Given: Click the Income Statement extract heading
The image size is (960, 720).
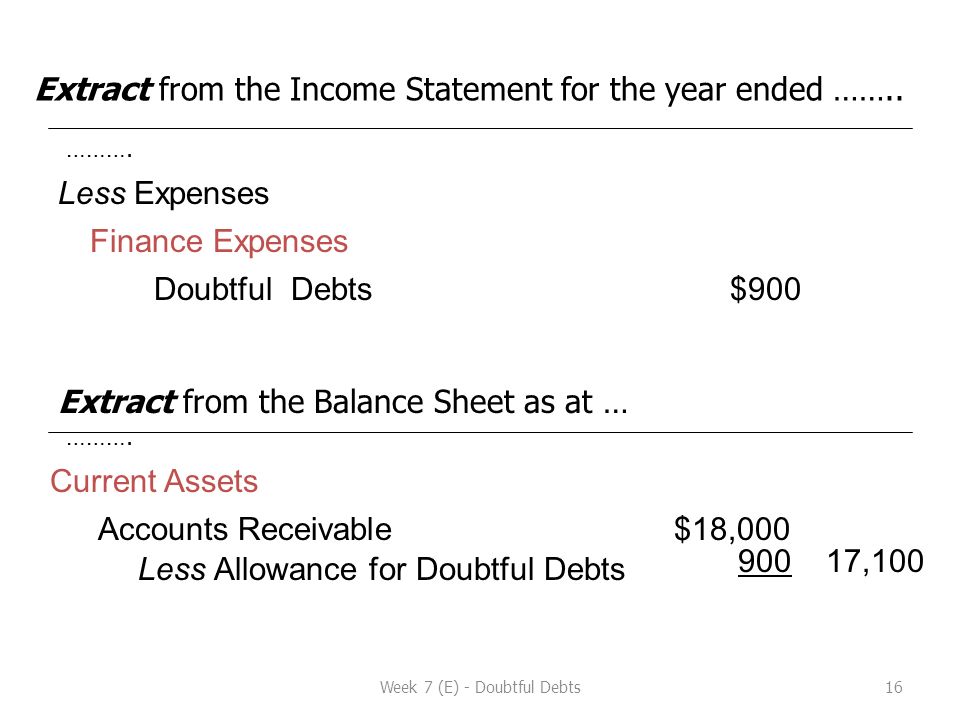Looking at the screenshot, I should [470, 91].
